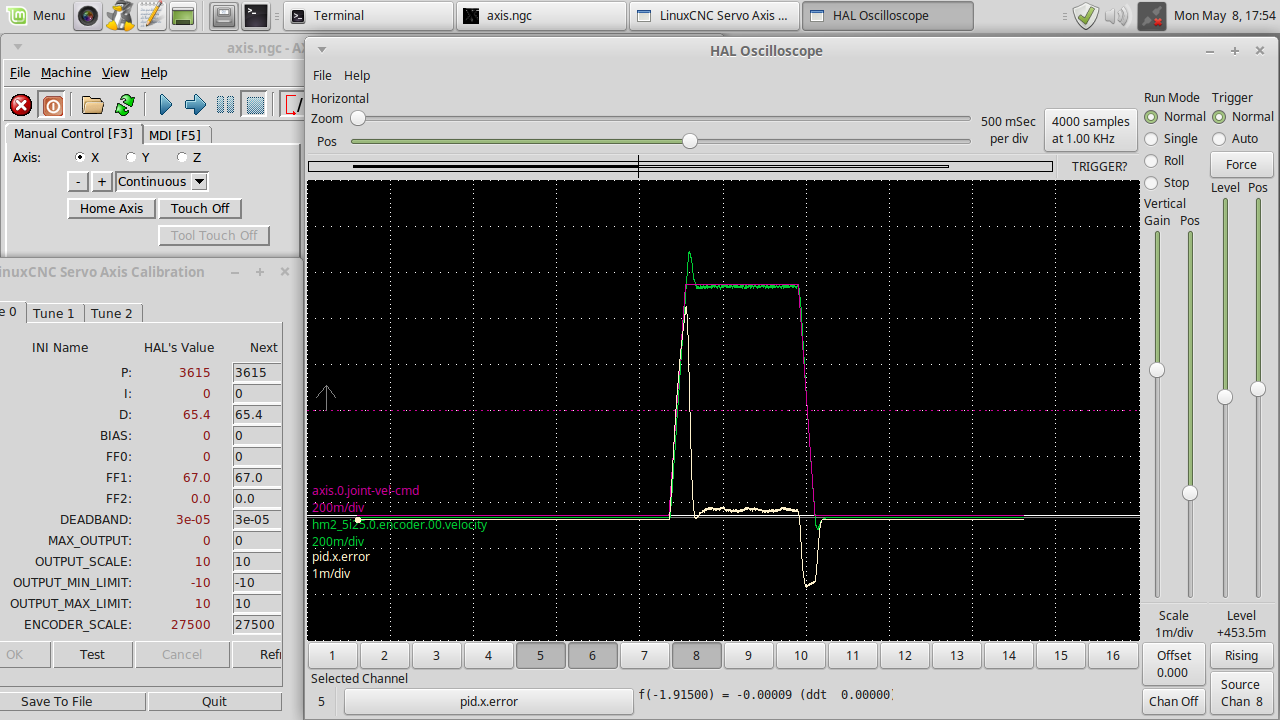Step program with blue right-arrow icon
Image resolution: width=1280 pixels, height=720 pixels.
tap(196, 104)
